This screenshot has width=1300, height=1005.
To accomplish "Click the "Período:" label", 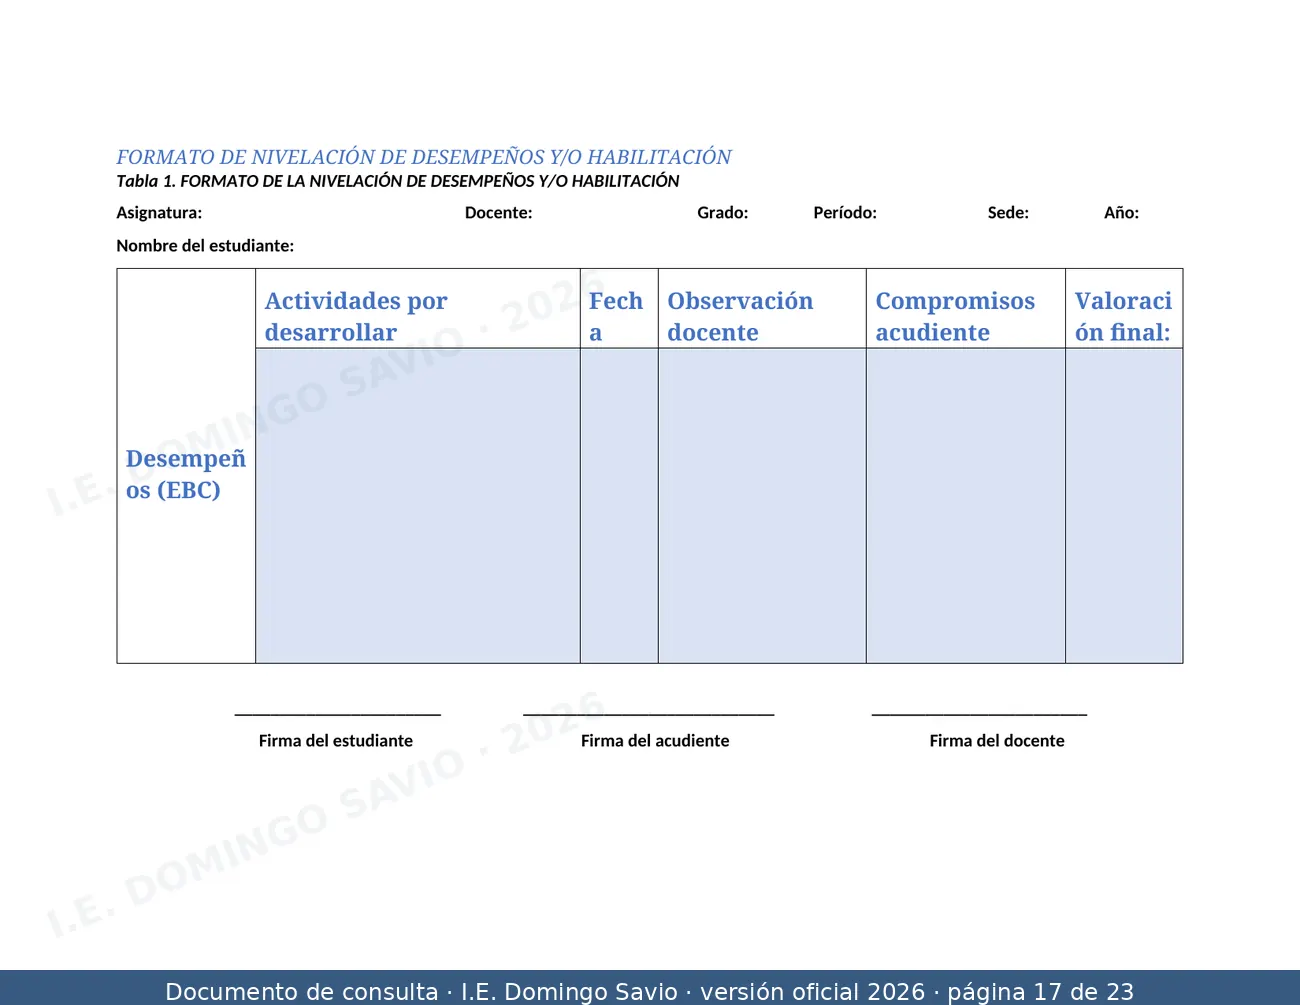I will point(845,212).
